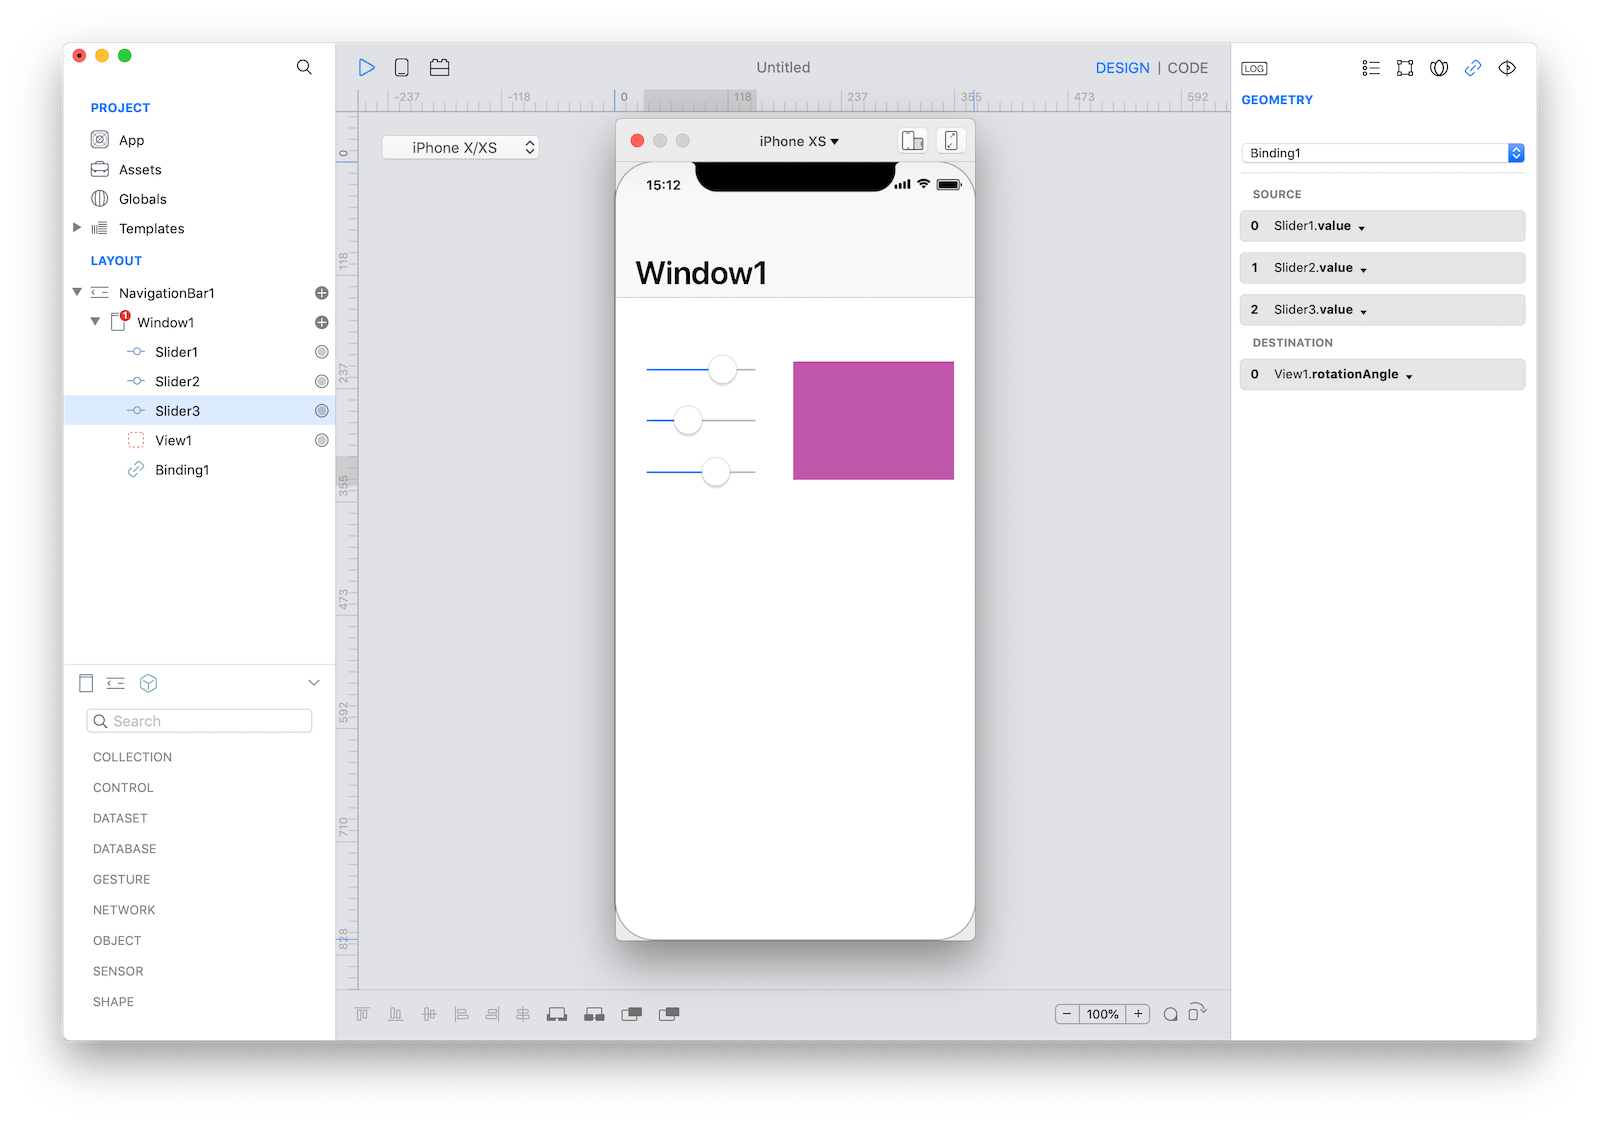Open the View1.rotationAngle destination dropdown
Image resolution: width=1600 pixels, height=1124 pixels.
coord(1383,374)
